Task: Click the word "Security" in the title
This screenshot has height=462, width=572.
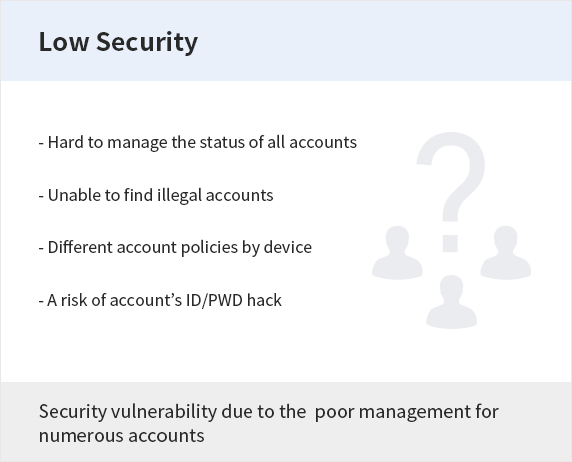Action: click(147, 42)
